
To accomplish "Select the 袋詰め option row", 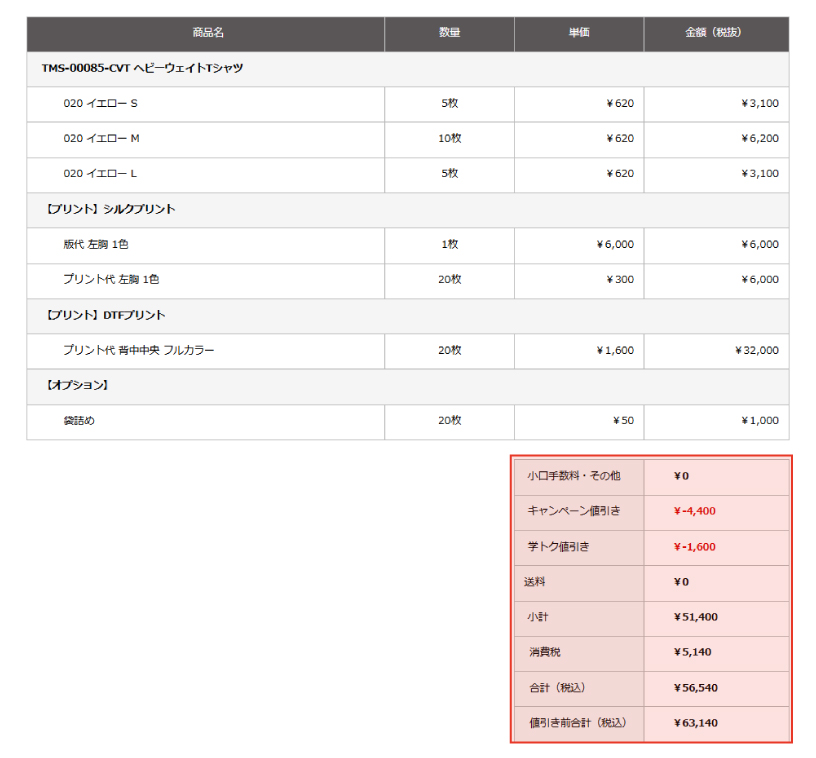I will [79, 420].
